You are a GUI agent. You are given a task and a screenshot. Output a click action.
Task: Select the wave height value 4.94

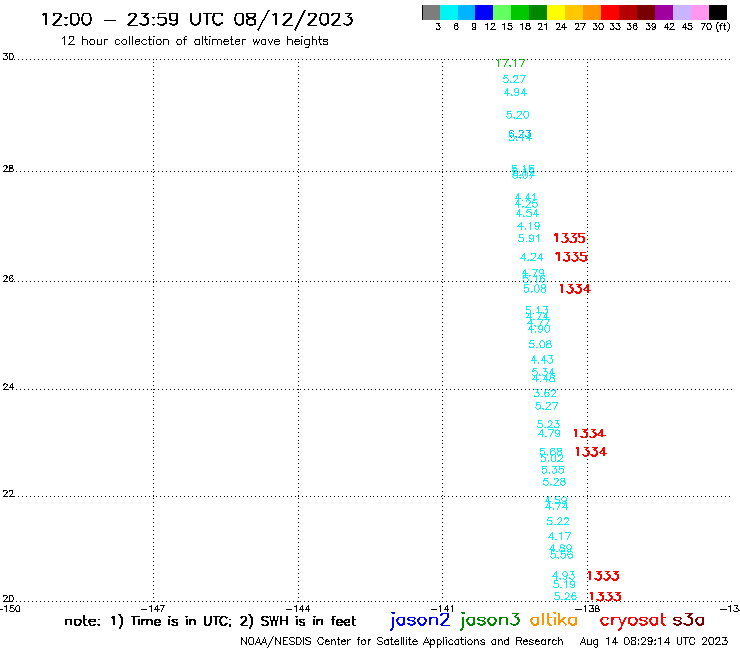(x=515, y=92)
